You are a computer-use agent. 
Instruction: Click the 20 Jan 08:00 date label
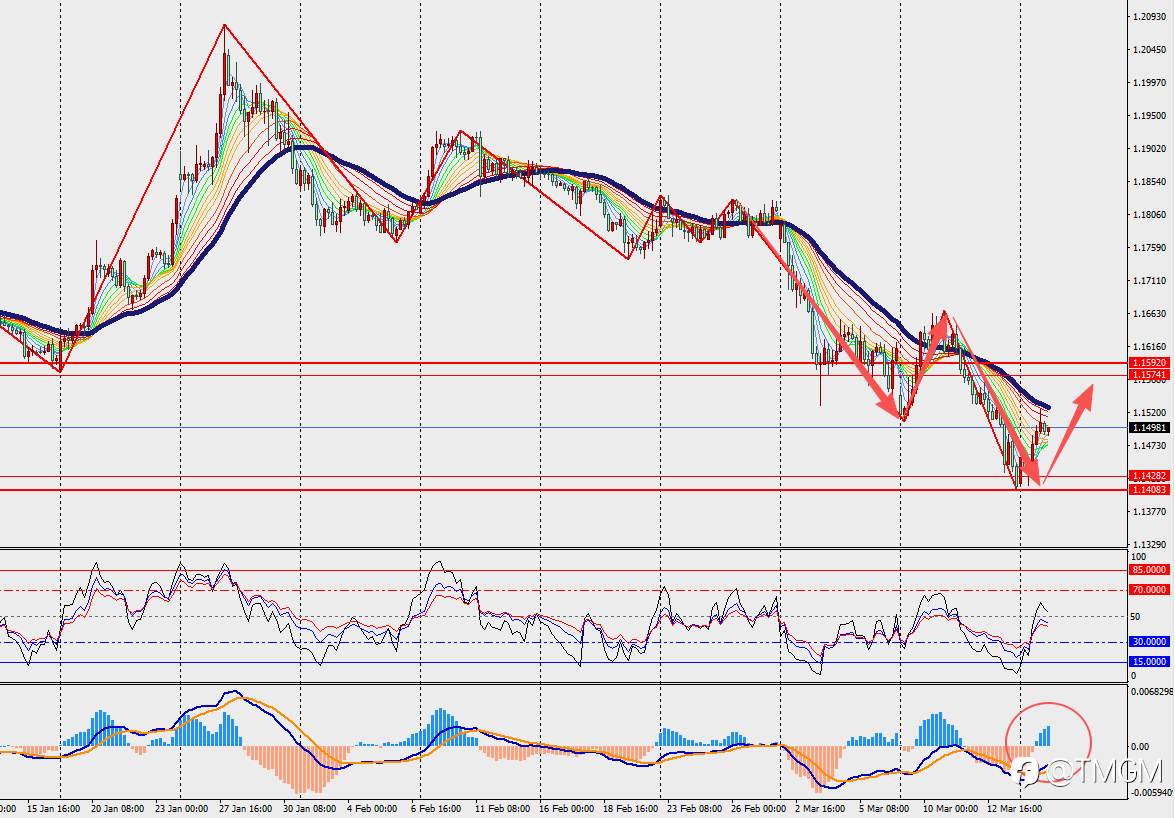pyautogui.click(x=118, y=809)
